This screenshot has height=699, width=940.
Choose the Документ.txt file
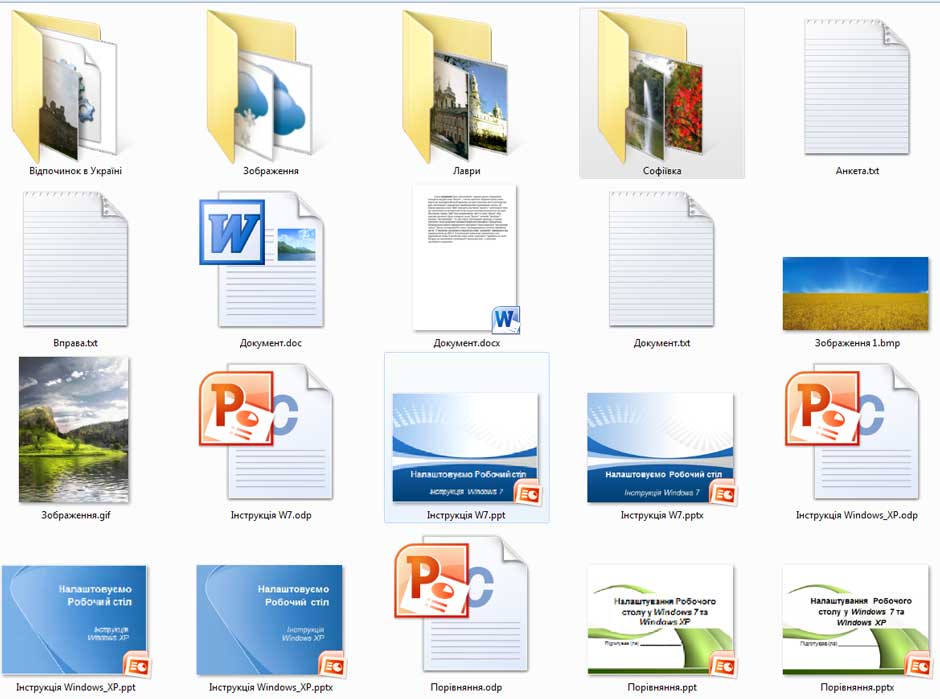[661, 258]
